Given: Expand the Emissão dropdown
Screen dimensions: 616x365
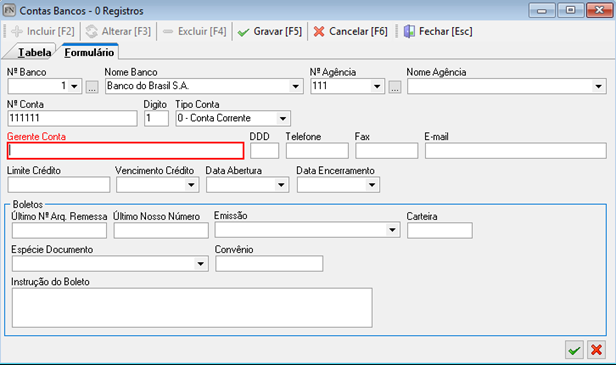Looking at the screenshot, I should [x=392, y=230].
